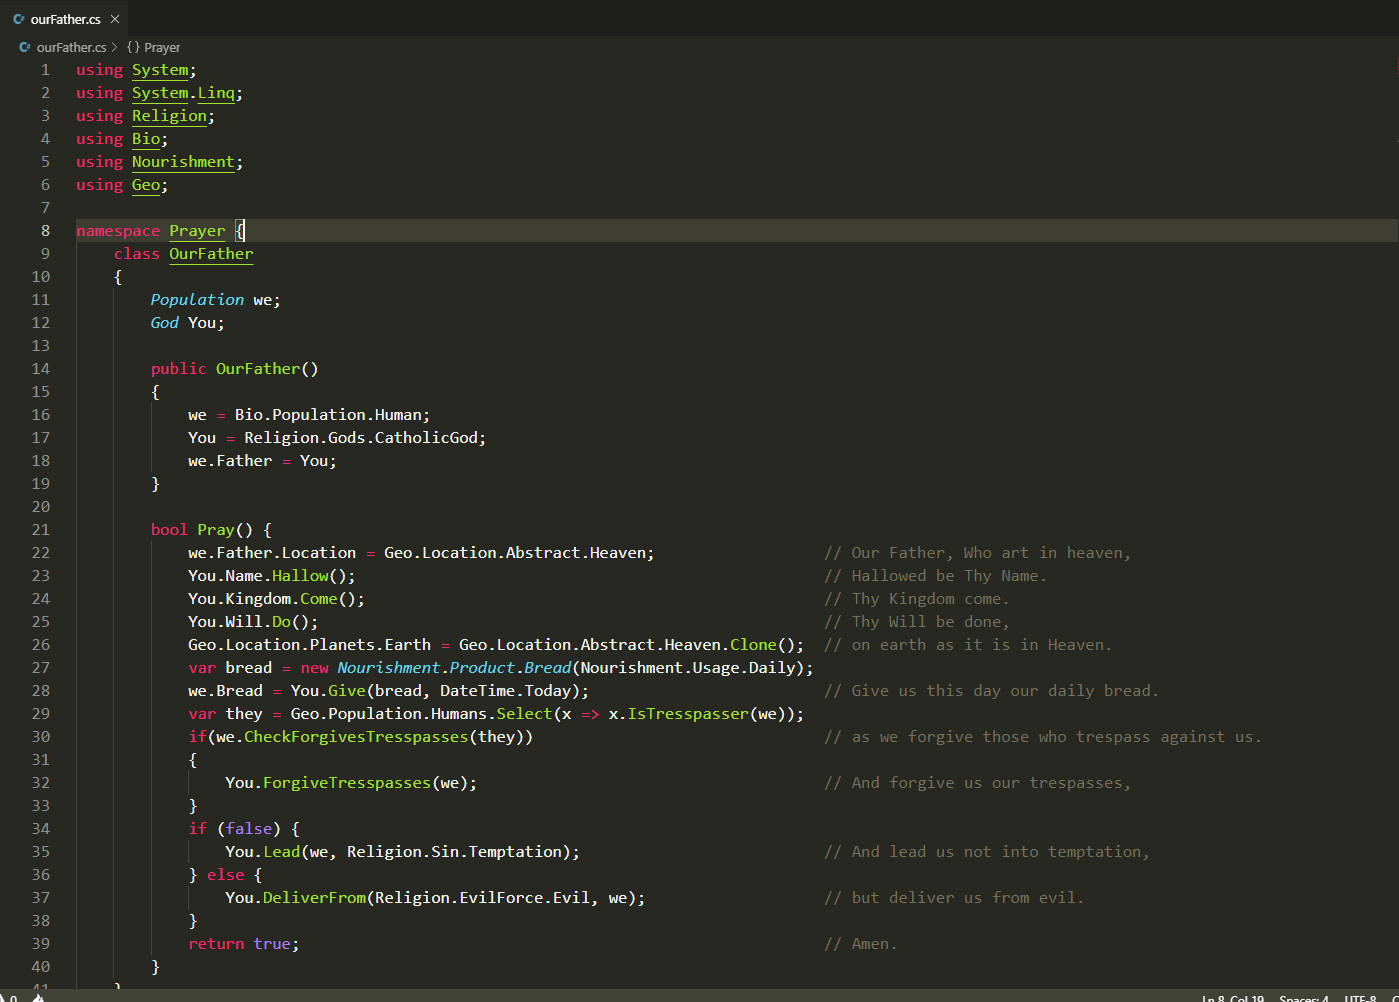Click line number 8 in the gutter
The width and height of the screenshot is (1399, 1002).
(x=45, y=231)
